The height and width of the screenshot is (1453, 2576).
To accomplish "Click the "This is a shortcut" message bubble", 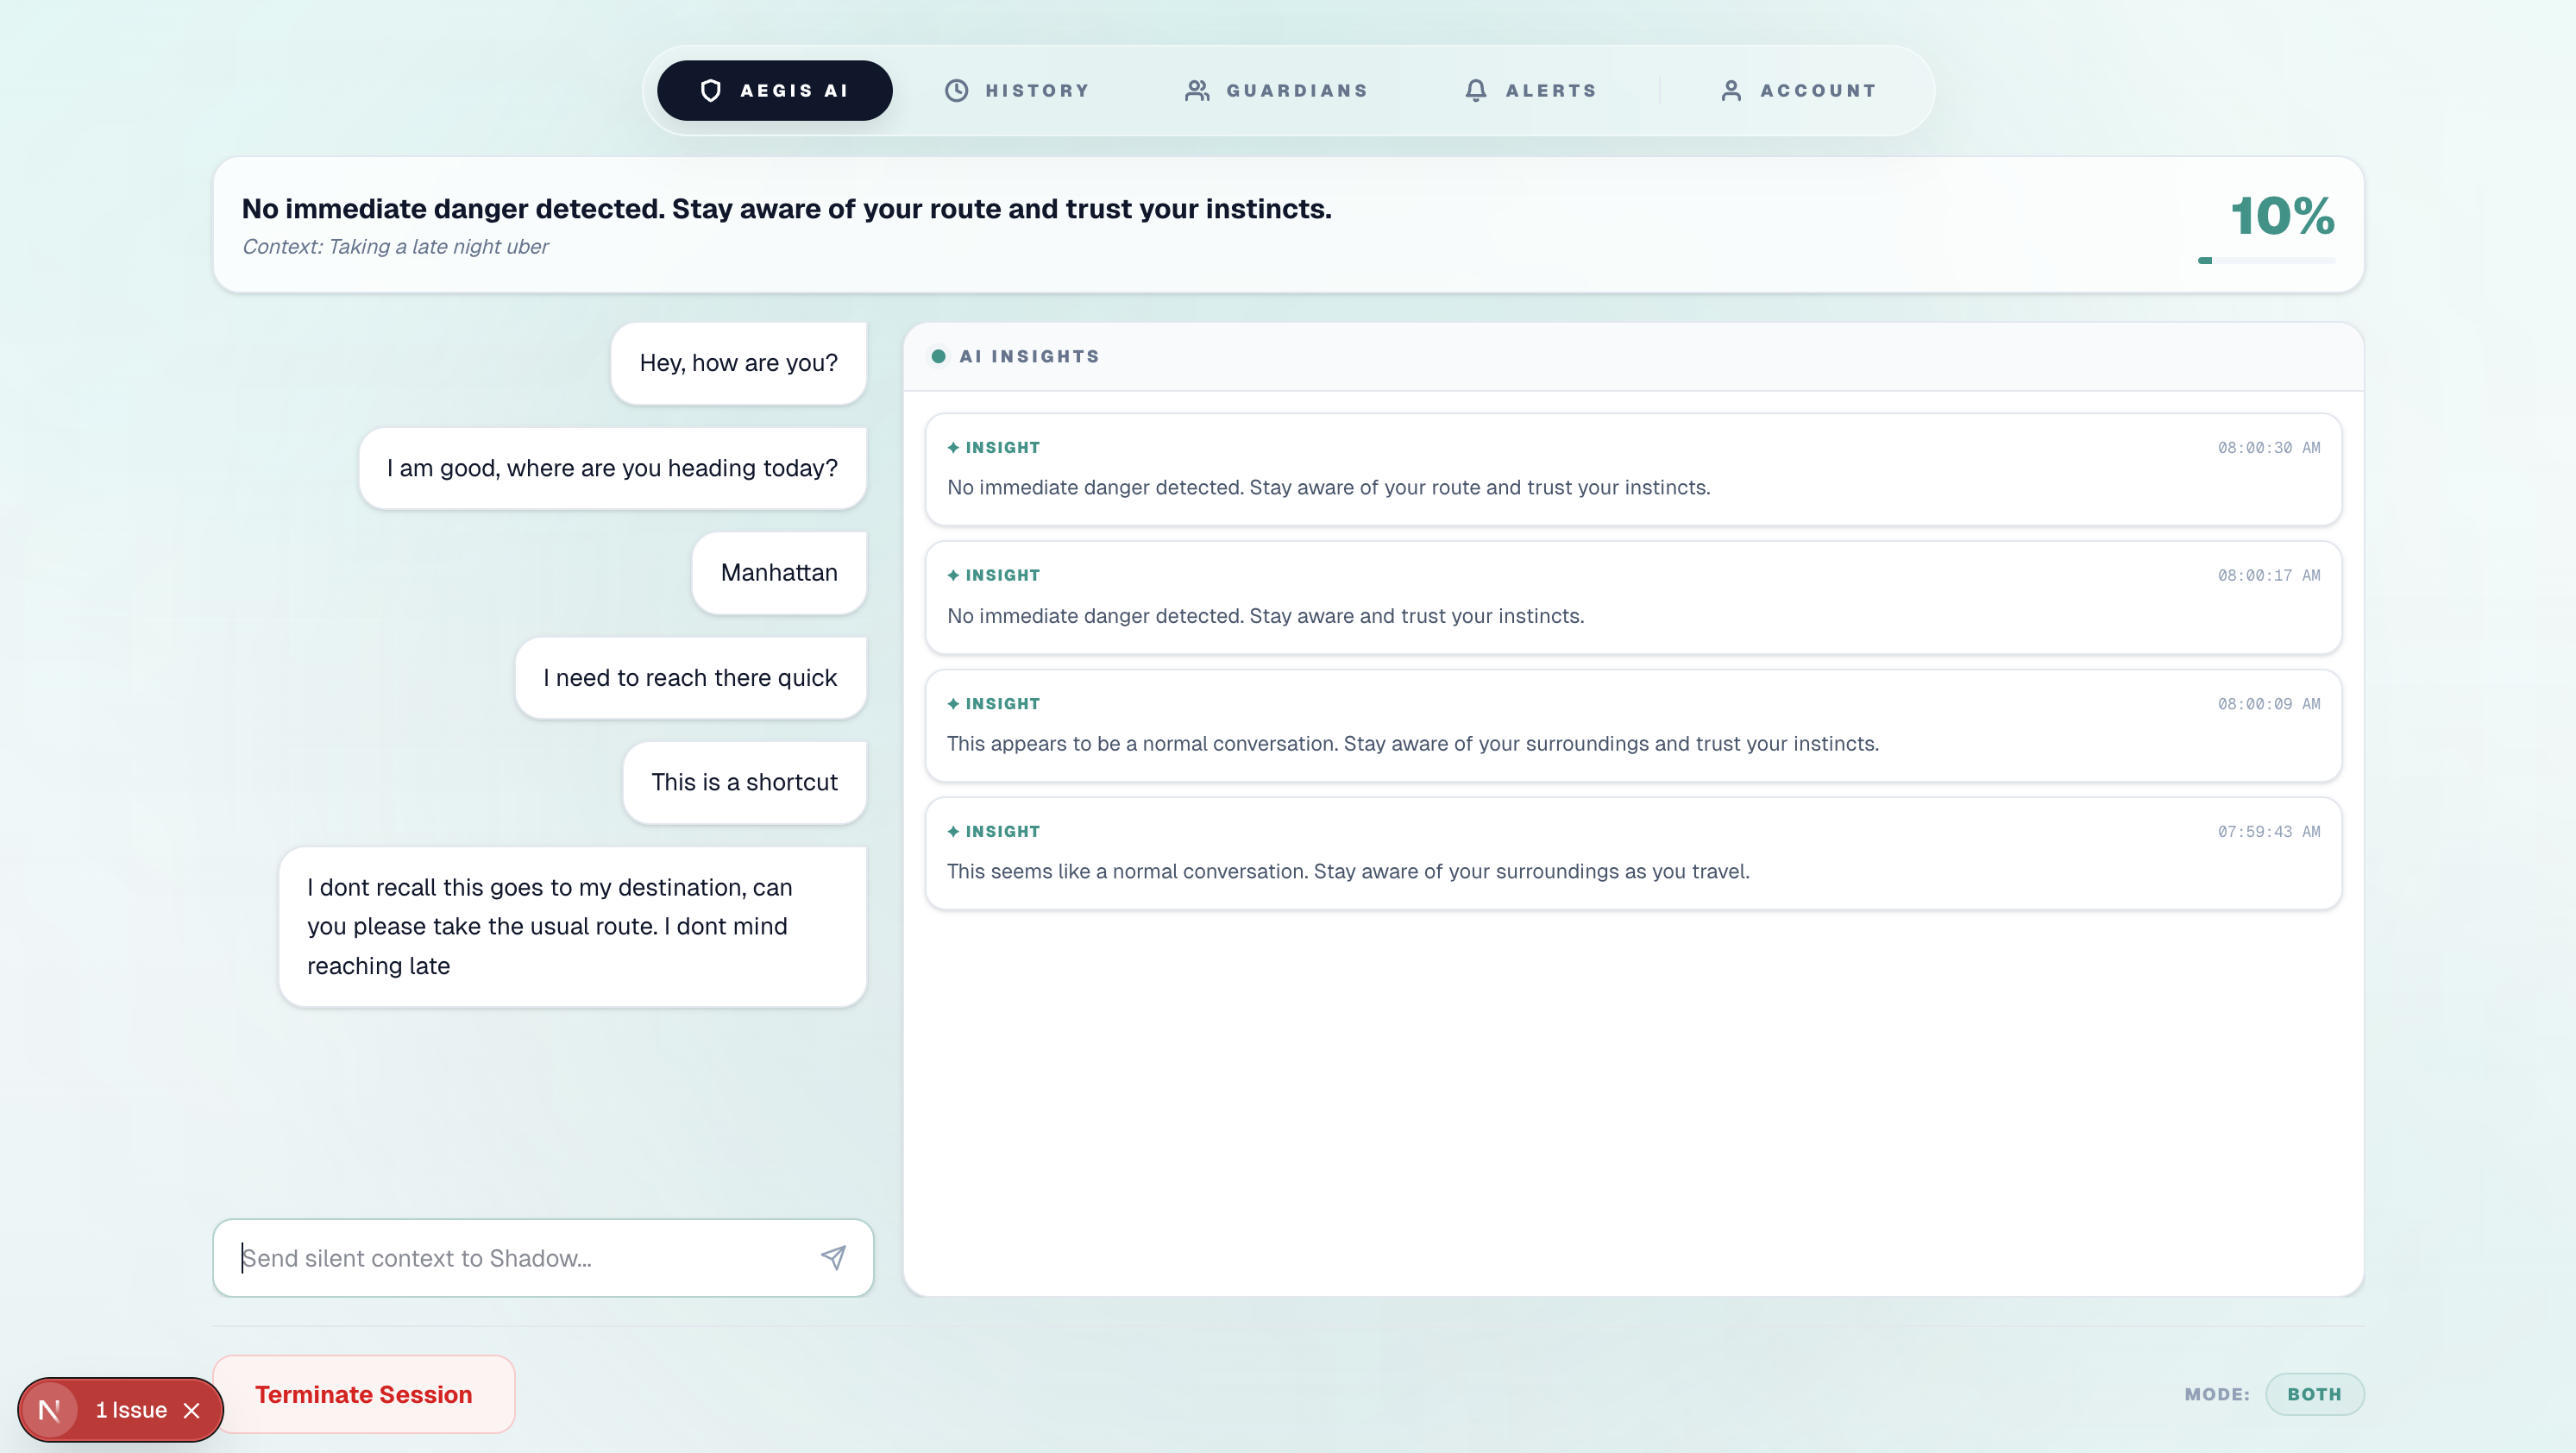I will [x=744, y=783].
